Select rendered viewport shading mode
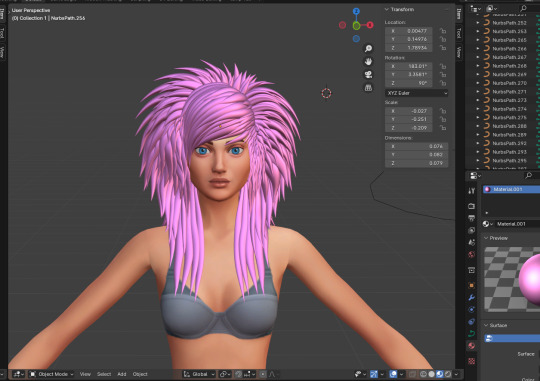 [x=448, y=374]
